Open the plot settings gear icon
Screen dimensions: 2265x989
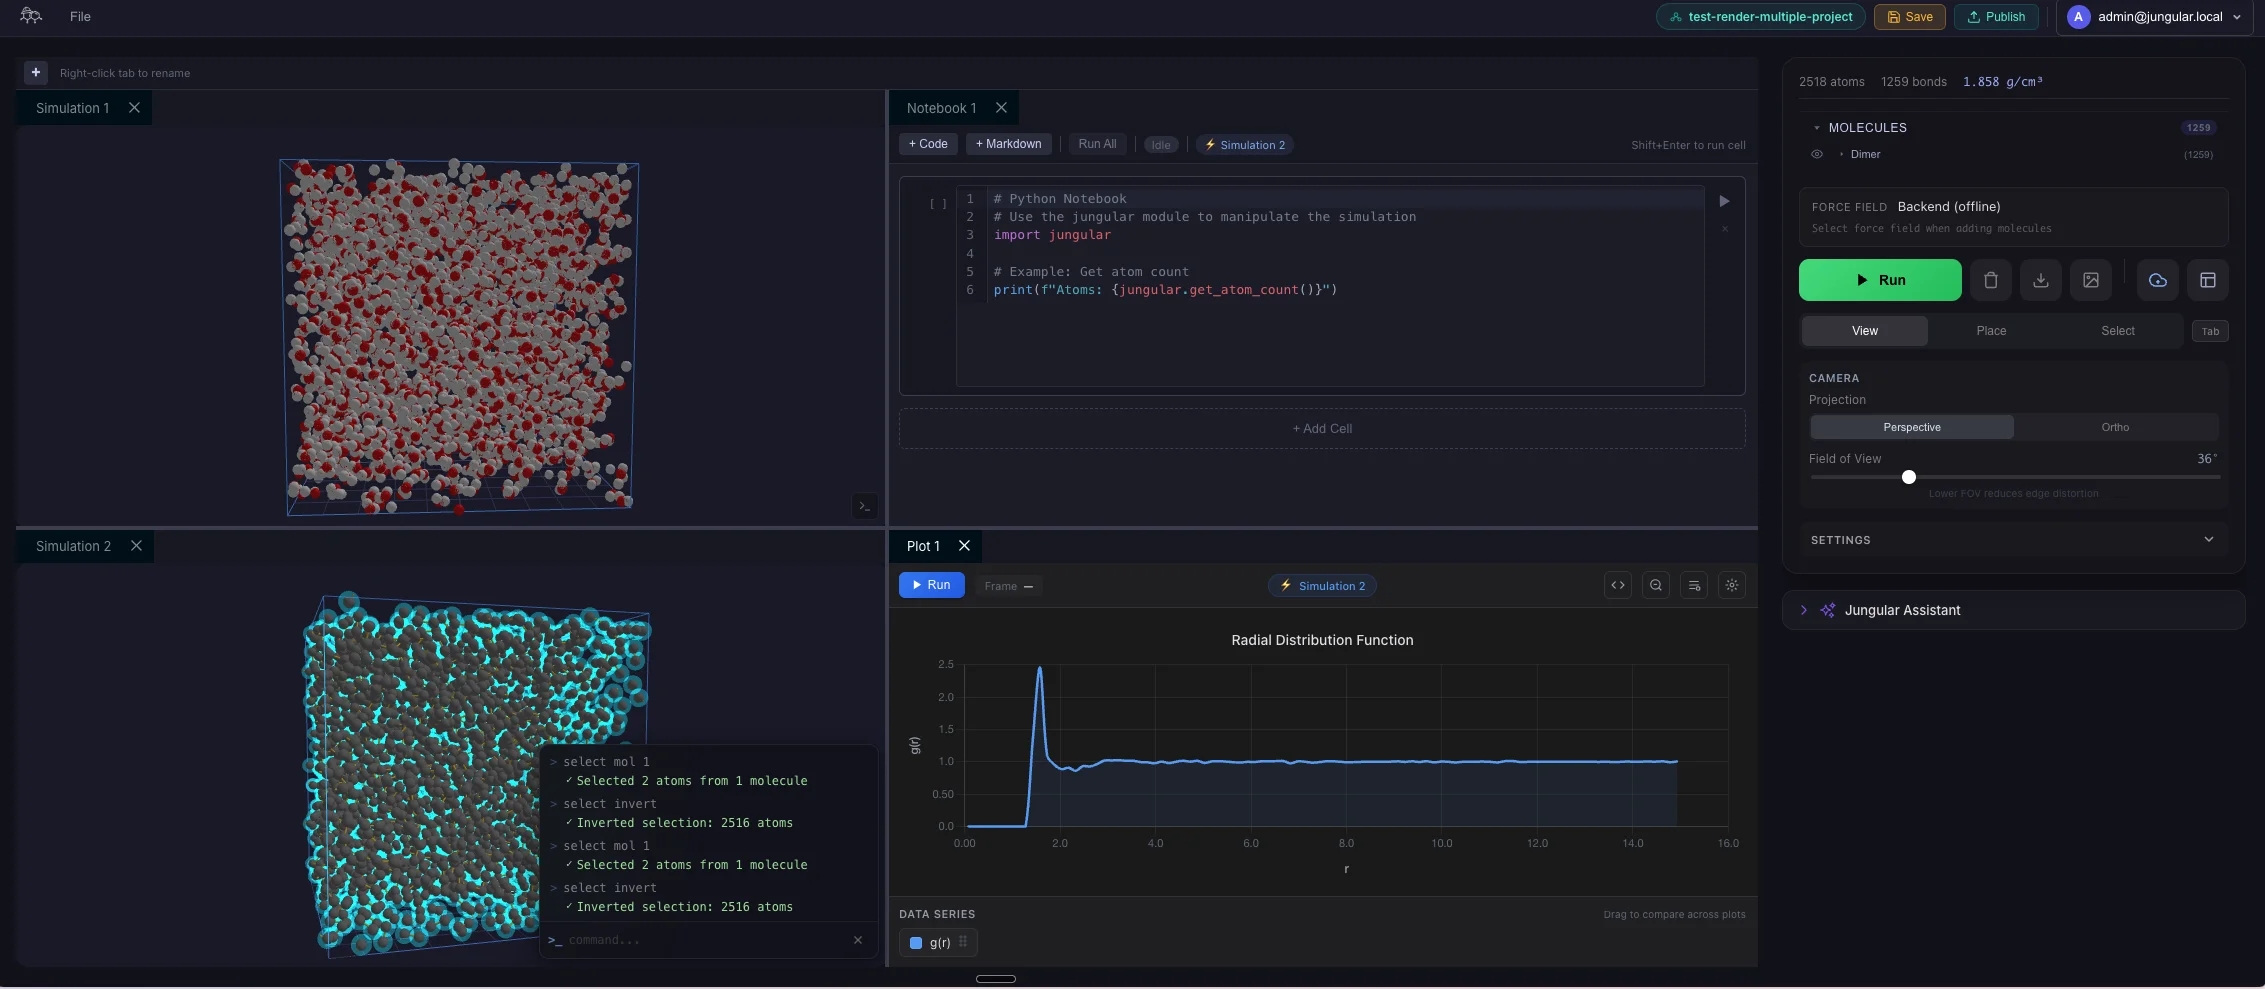pos(1731,586)
